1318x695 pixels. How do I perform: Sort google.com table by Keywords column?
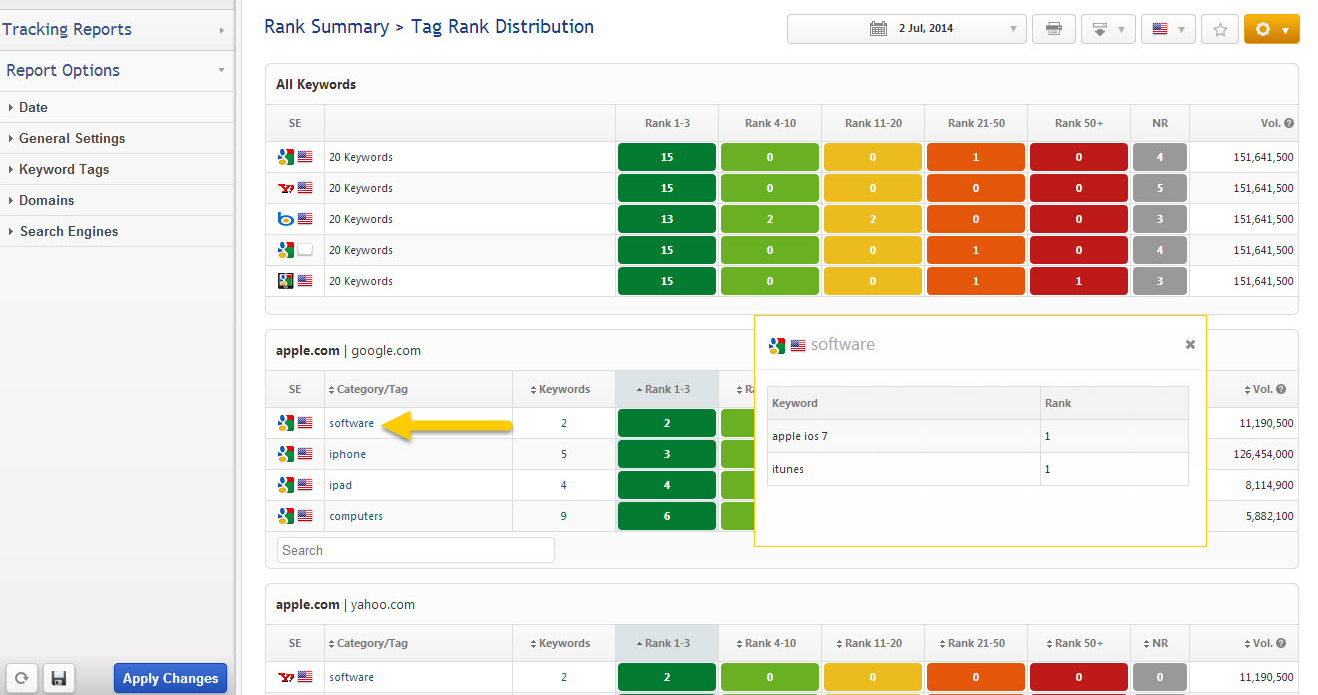click(x=563, y=389)
